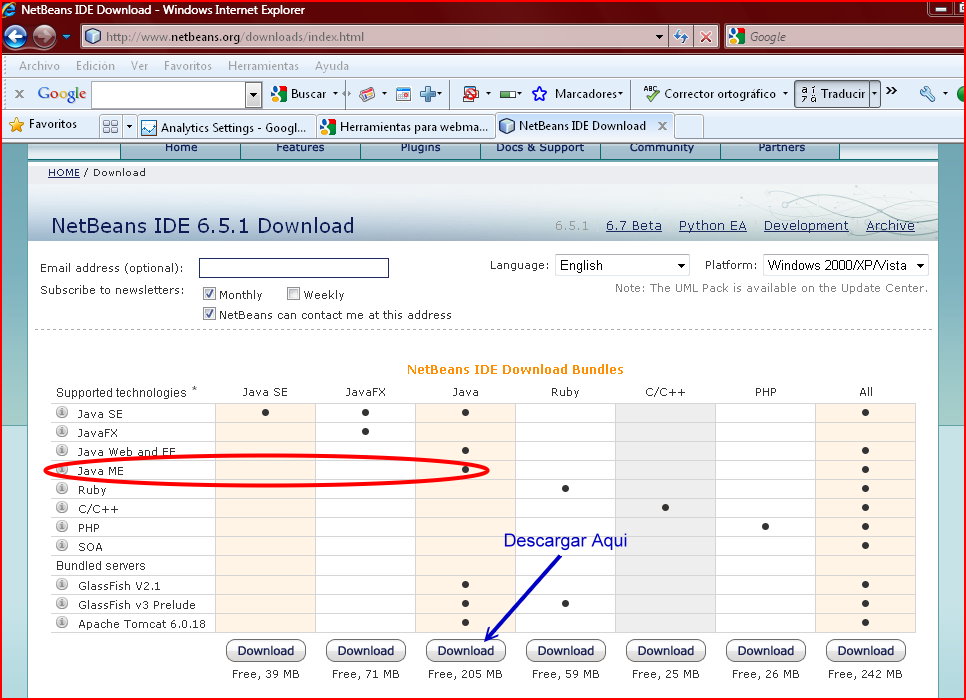Open the Edición menu
This screenshot has width=966, height=700.
click(95, 66)
